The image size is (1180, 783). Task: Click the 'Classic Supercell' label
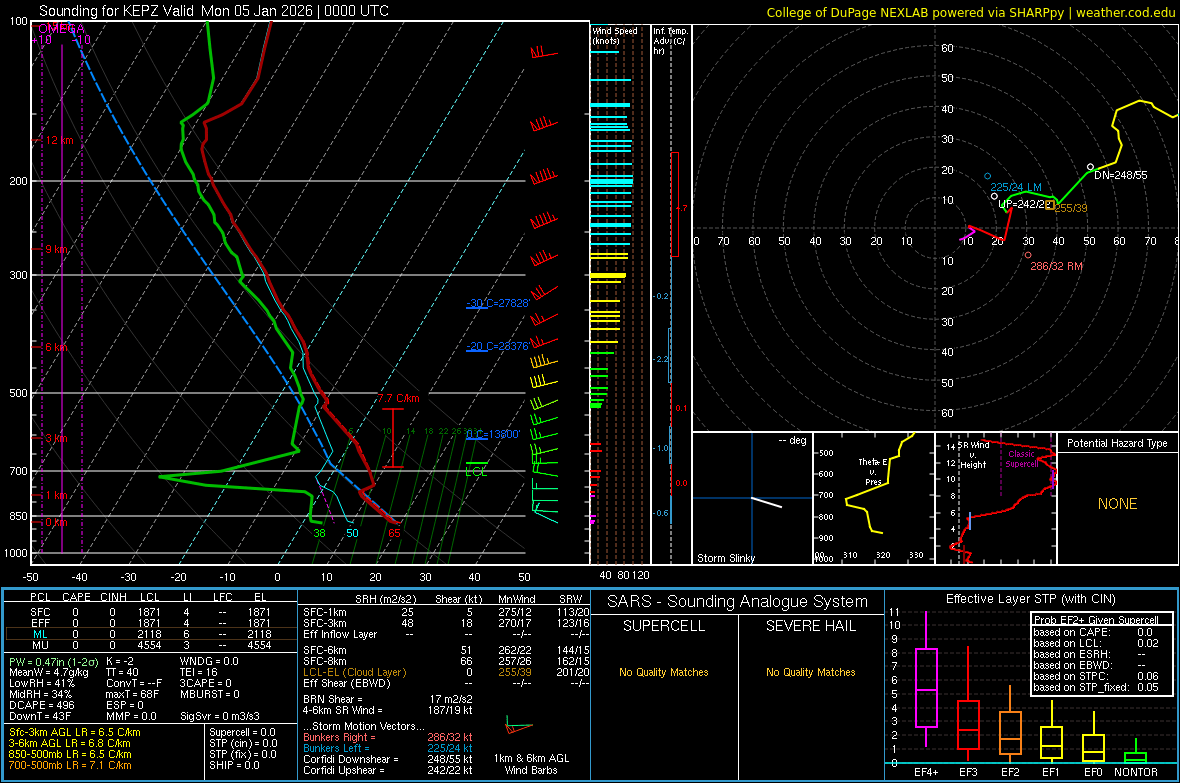click(1022, 459)
